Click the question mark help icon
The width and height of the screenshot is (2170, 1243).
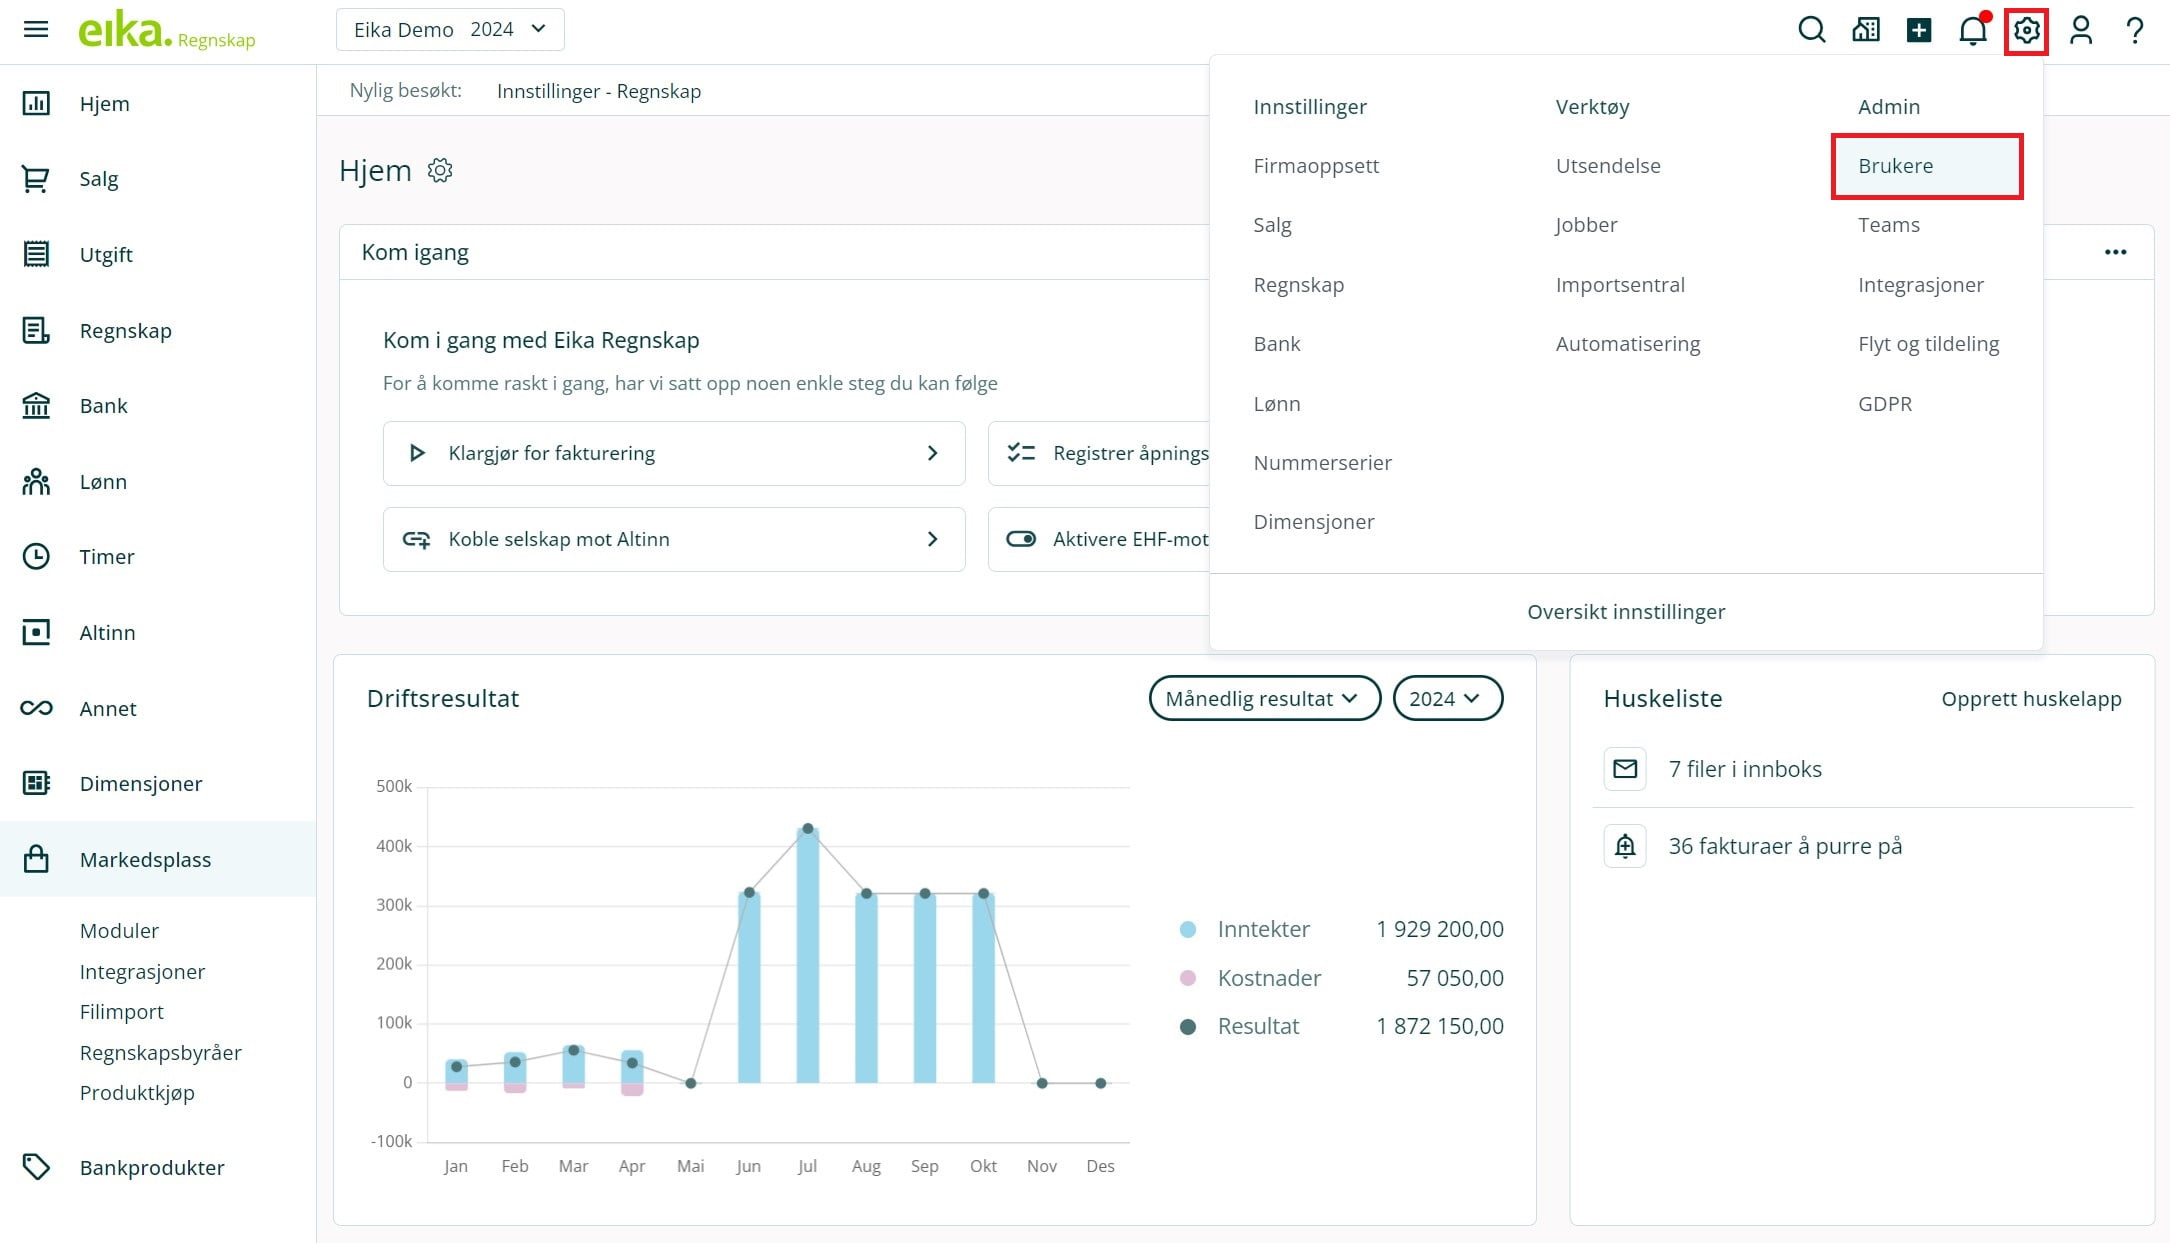pos(2134,30)
